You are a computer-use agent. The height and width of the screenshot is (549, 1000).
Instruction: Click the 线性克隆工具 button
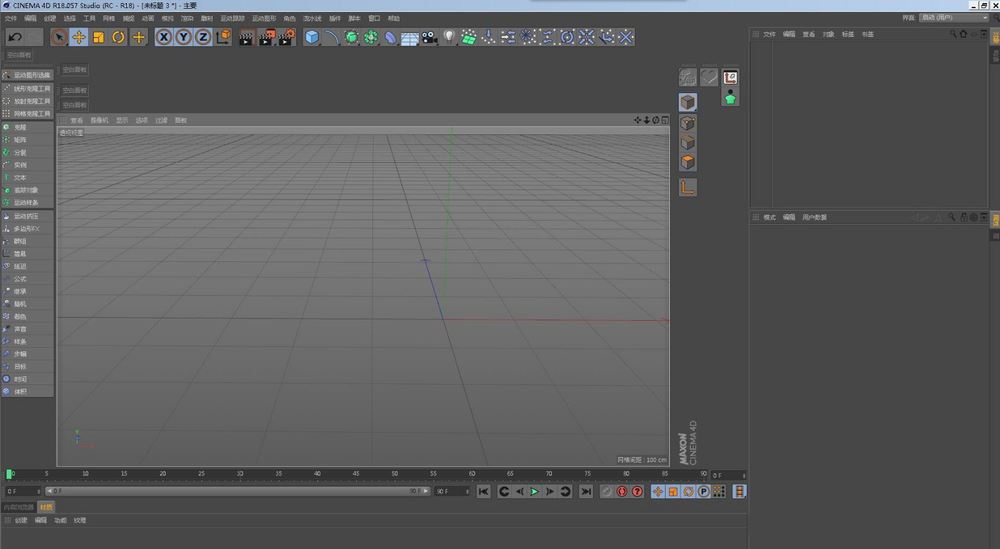tap(30, 88)
